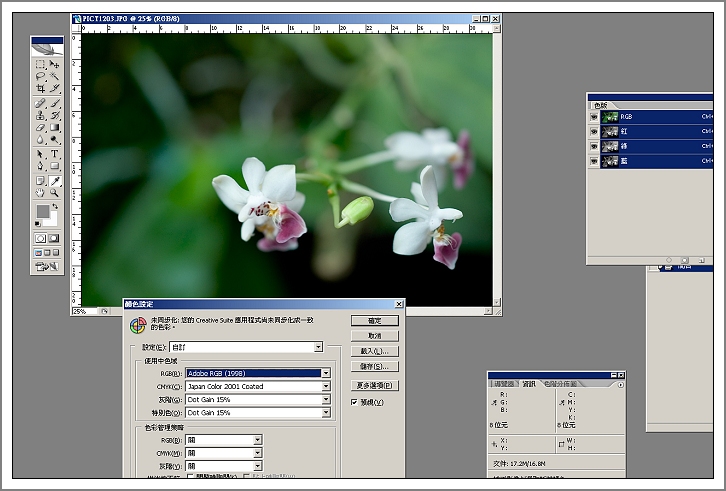Select the 藍 (Blue) channel thumbnail
The width and height of the screenshot is (726, 491).
(608, 160)
